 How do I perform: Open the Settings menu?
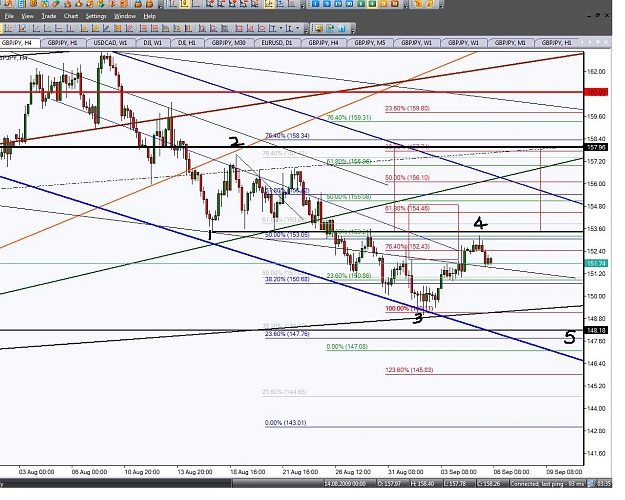tap(96, 16)
